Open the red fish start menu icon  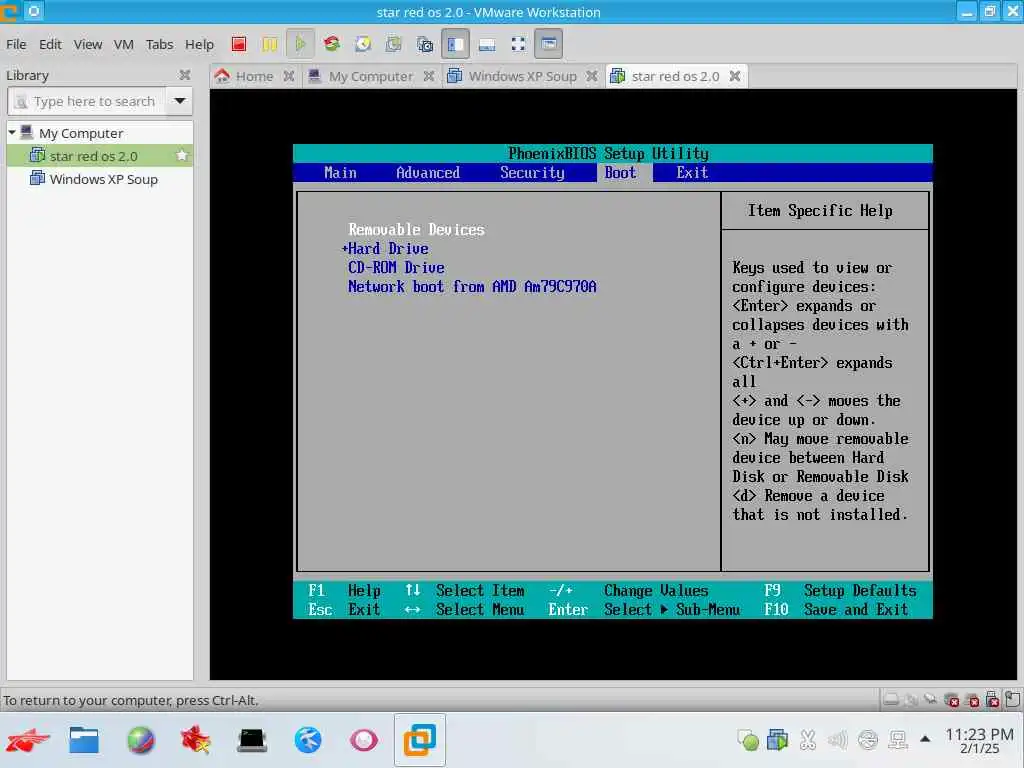pos(28,740)
